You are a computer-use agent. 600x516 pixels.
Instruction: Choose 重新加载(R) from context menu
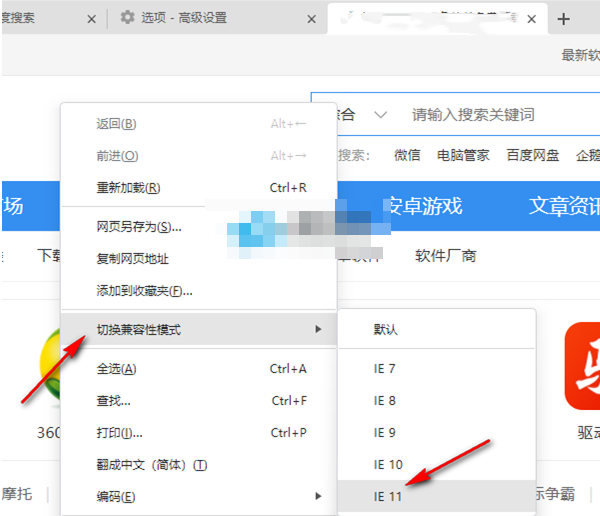tap(199, 188)
